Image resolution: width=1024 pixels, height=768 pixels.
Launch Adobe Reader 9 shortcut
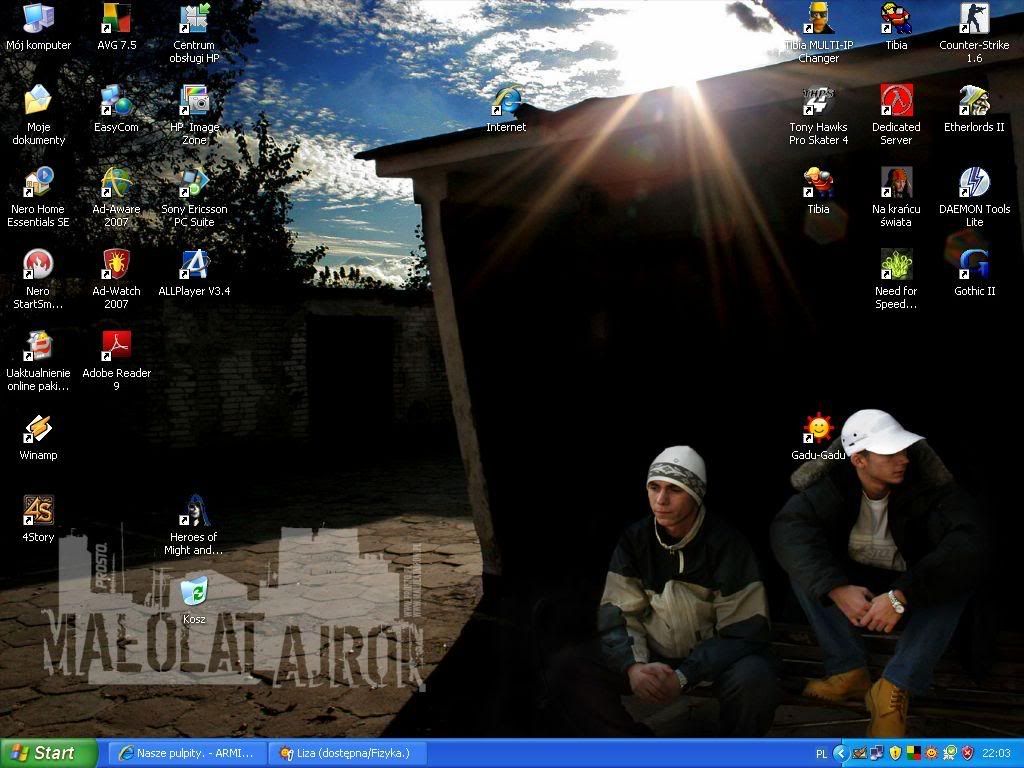pyautogui.click(x=116, y=347)
